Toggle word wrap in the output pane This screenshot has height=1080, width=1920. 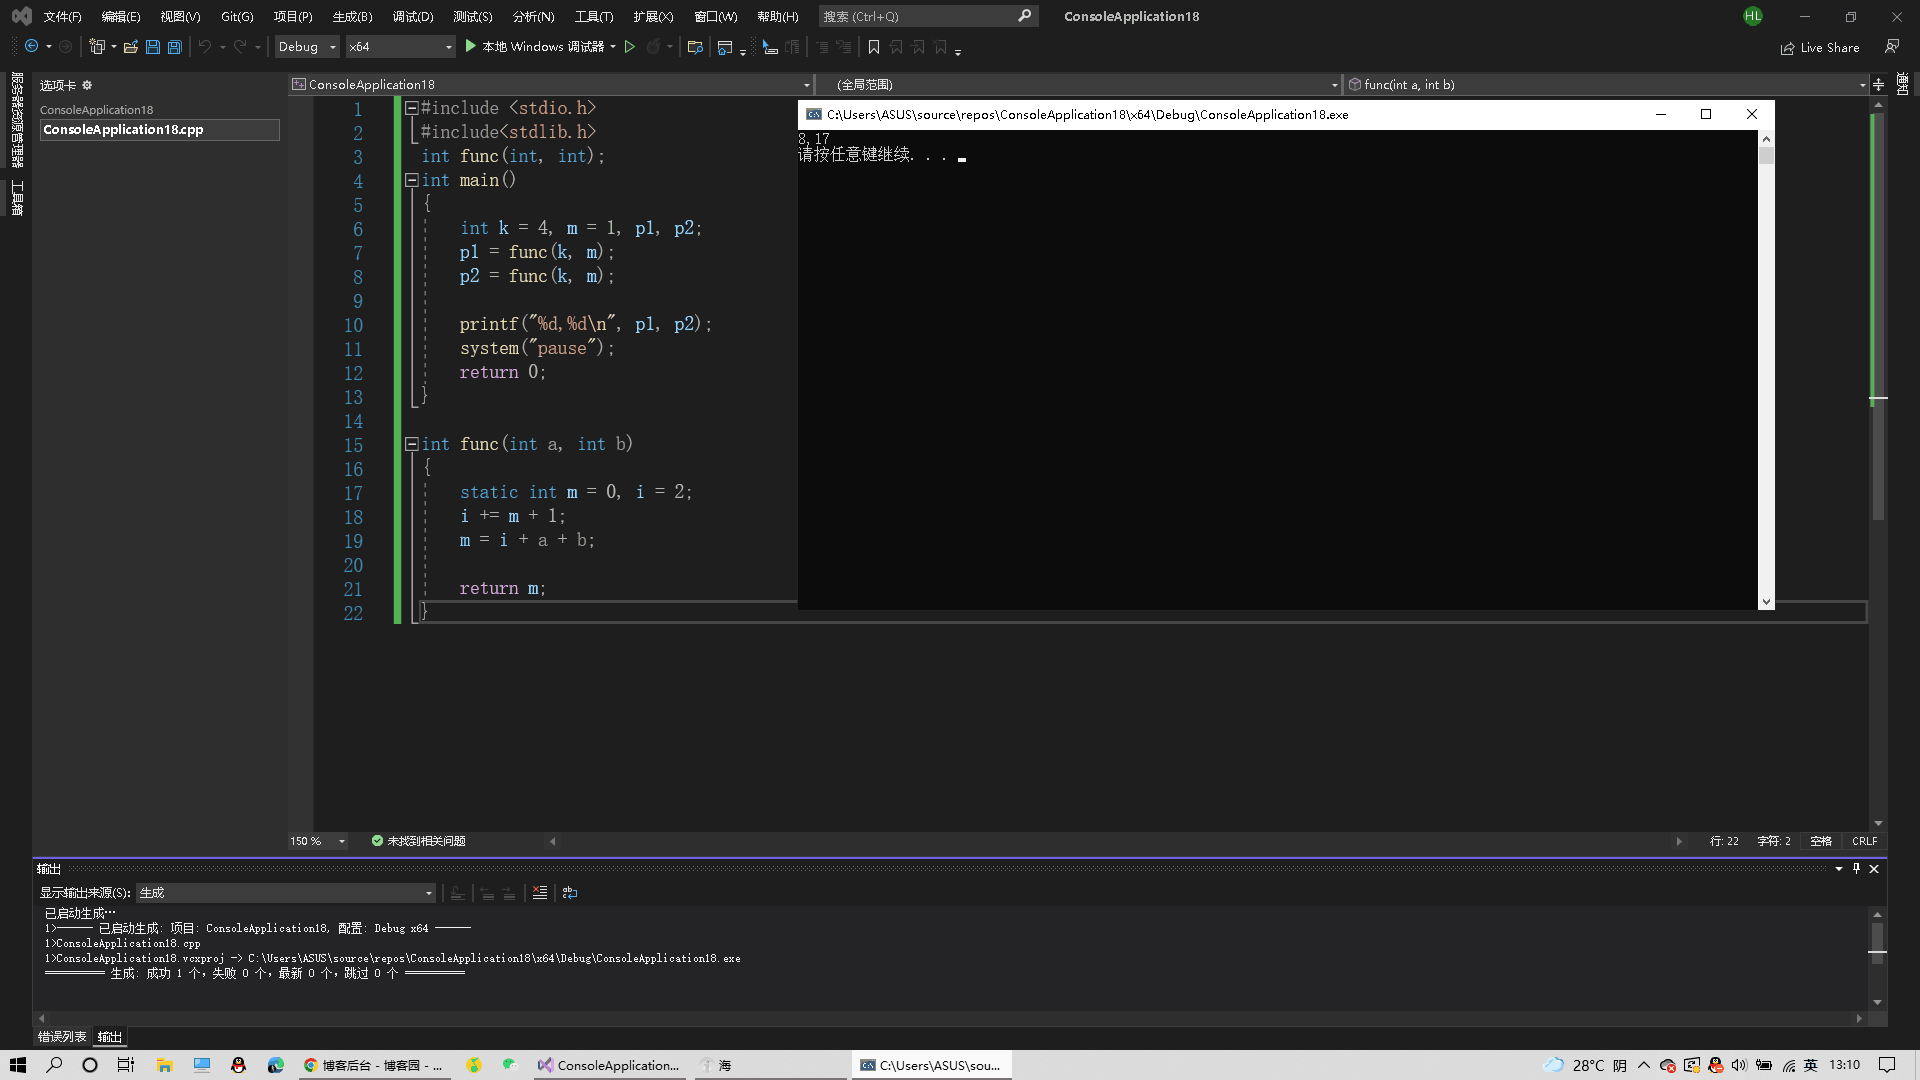(x=570, y=893)
